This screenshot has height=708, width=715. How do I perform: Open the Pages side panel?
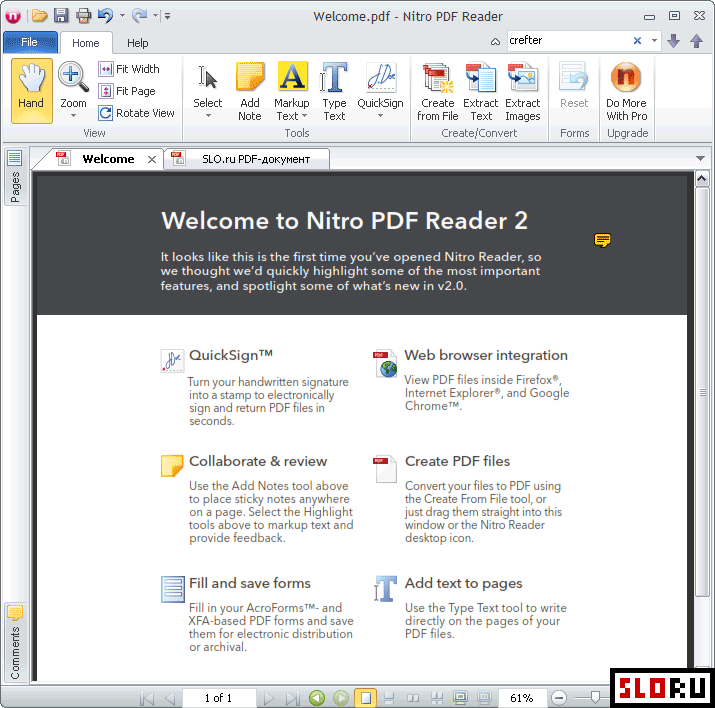pos(15,176)
